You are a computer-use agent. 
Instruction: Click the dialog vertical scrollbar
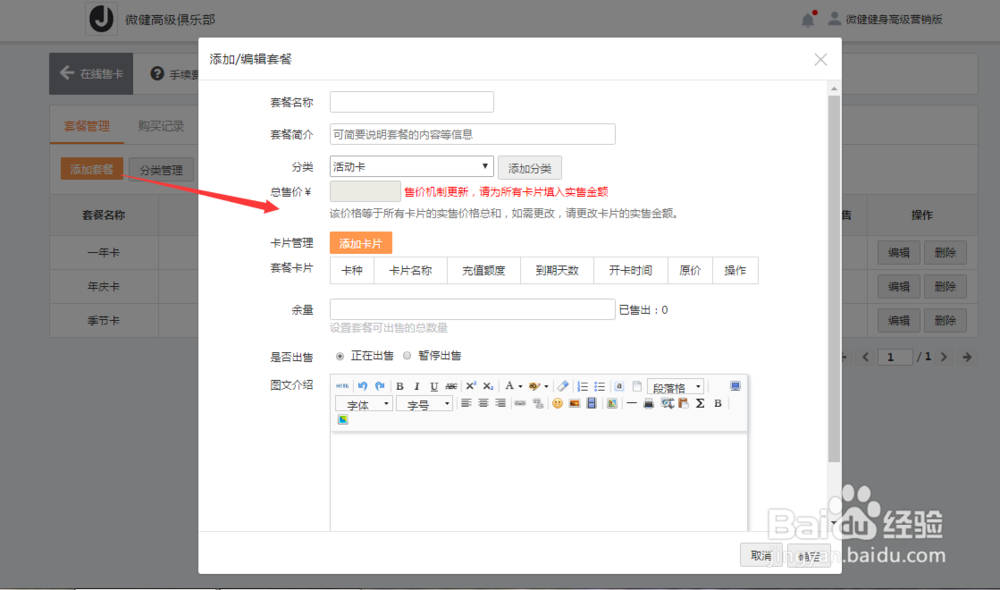834,279
